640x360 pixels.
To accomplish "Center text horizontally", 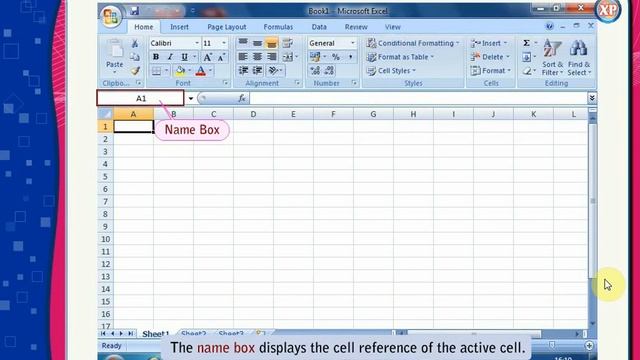I will [x=257, y=57].
